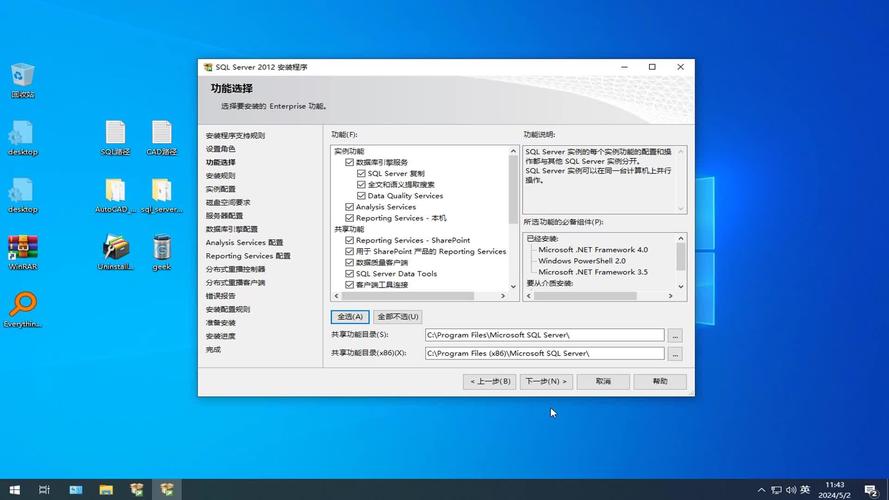The image size is (889, 500).
Task: Toggle the 全文和语义提取搜索 checkbox
Action: coord(361,184)
